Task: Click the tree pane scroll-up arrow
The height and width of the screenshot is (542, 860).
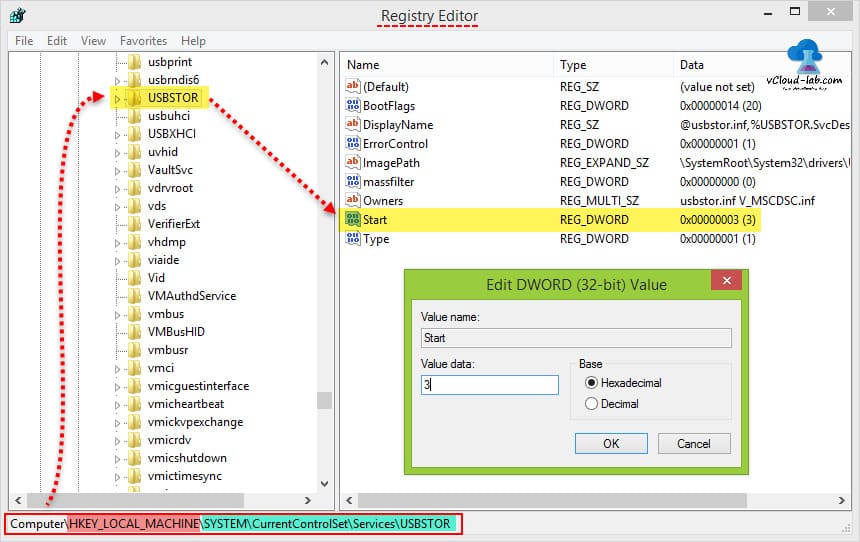Action: tap(325, 62)
